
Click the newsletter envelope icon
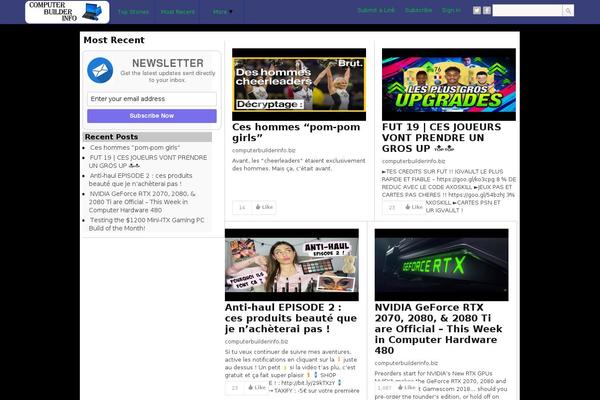point(100,70)
